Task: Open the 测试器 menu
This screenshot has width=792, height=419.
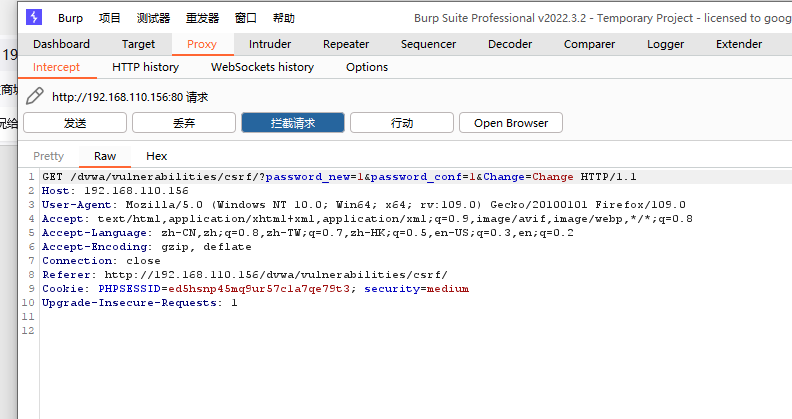Action: [x=153, y=18]
